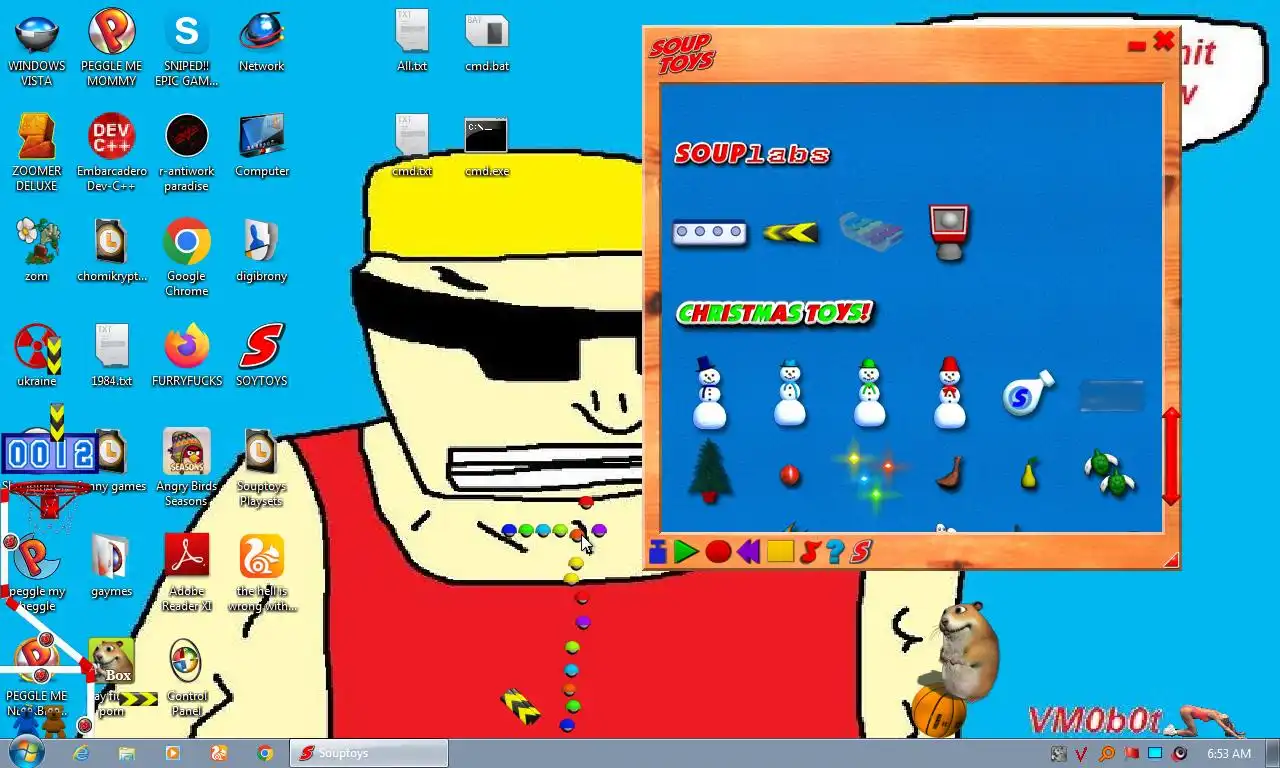Pick the faded translucent bar toy beside the spray bottle
The image size is (1280, 768).
[x=1112, y=396]
